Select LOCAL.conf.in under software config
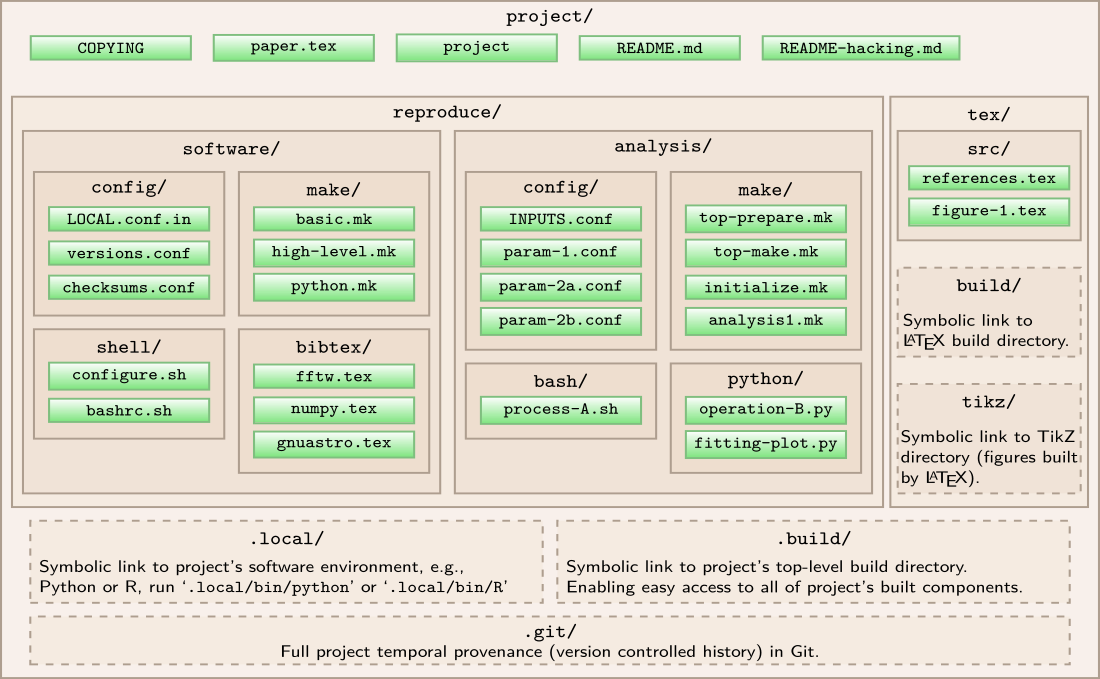1100x679 pixels. pyautogui.click(x=129, y=219)
